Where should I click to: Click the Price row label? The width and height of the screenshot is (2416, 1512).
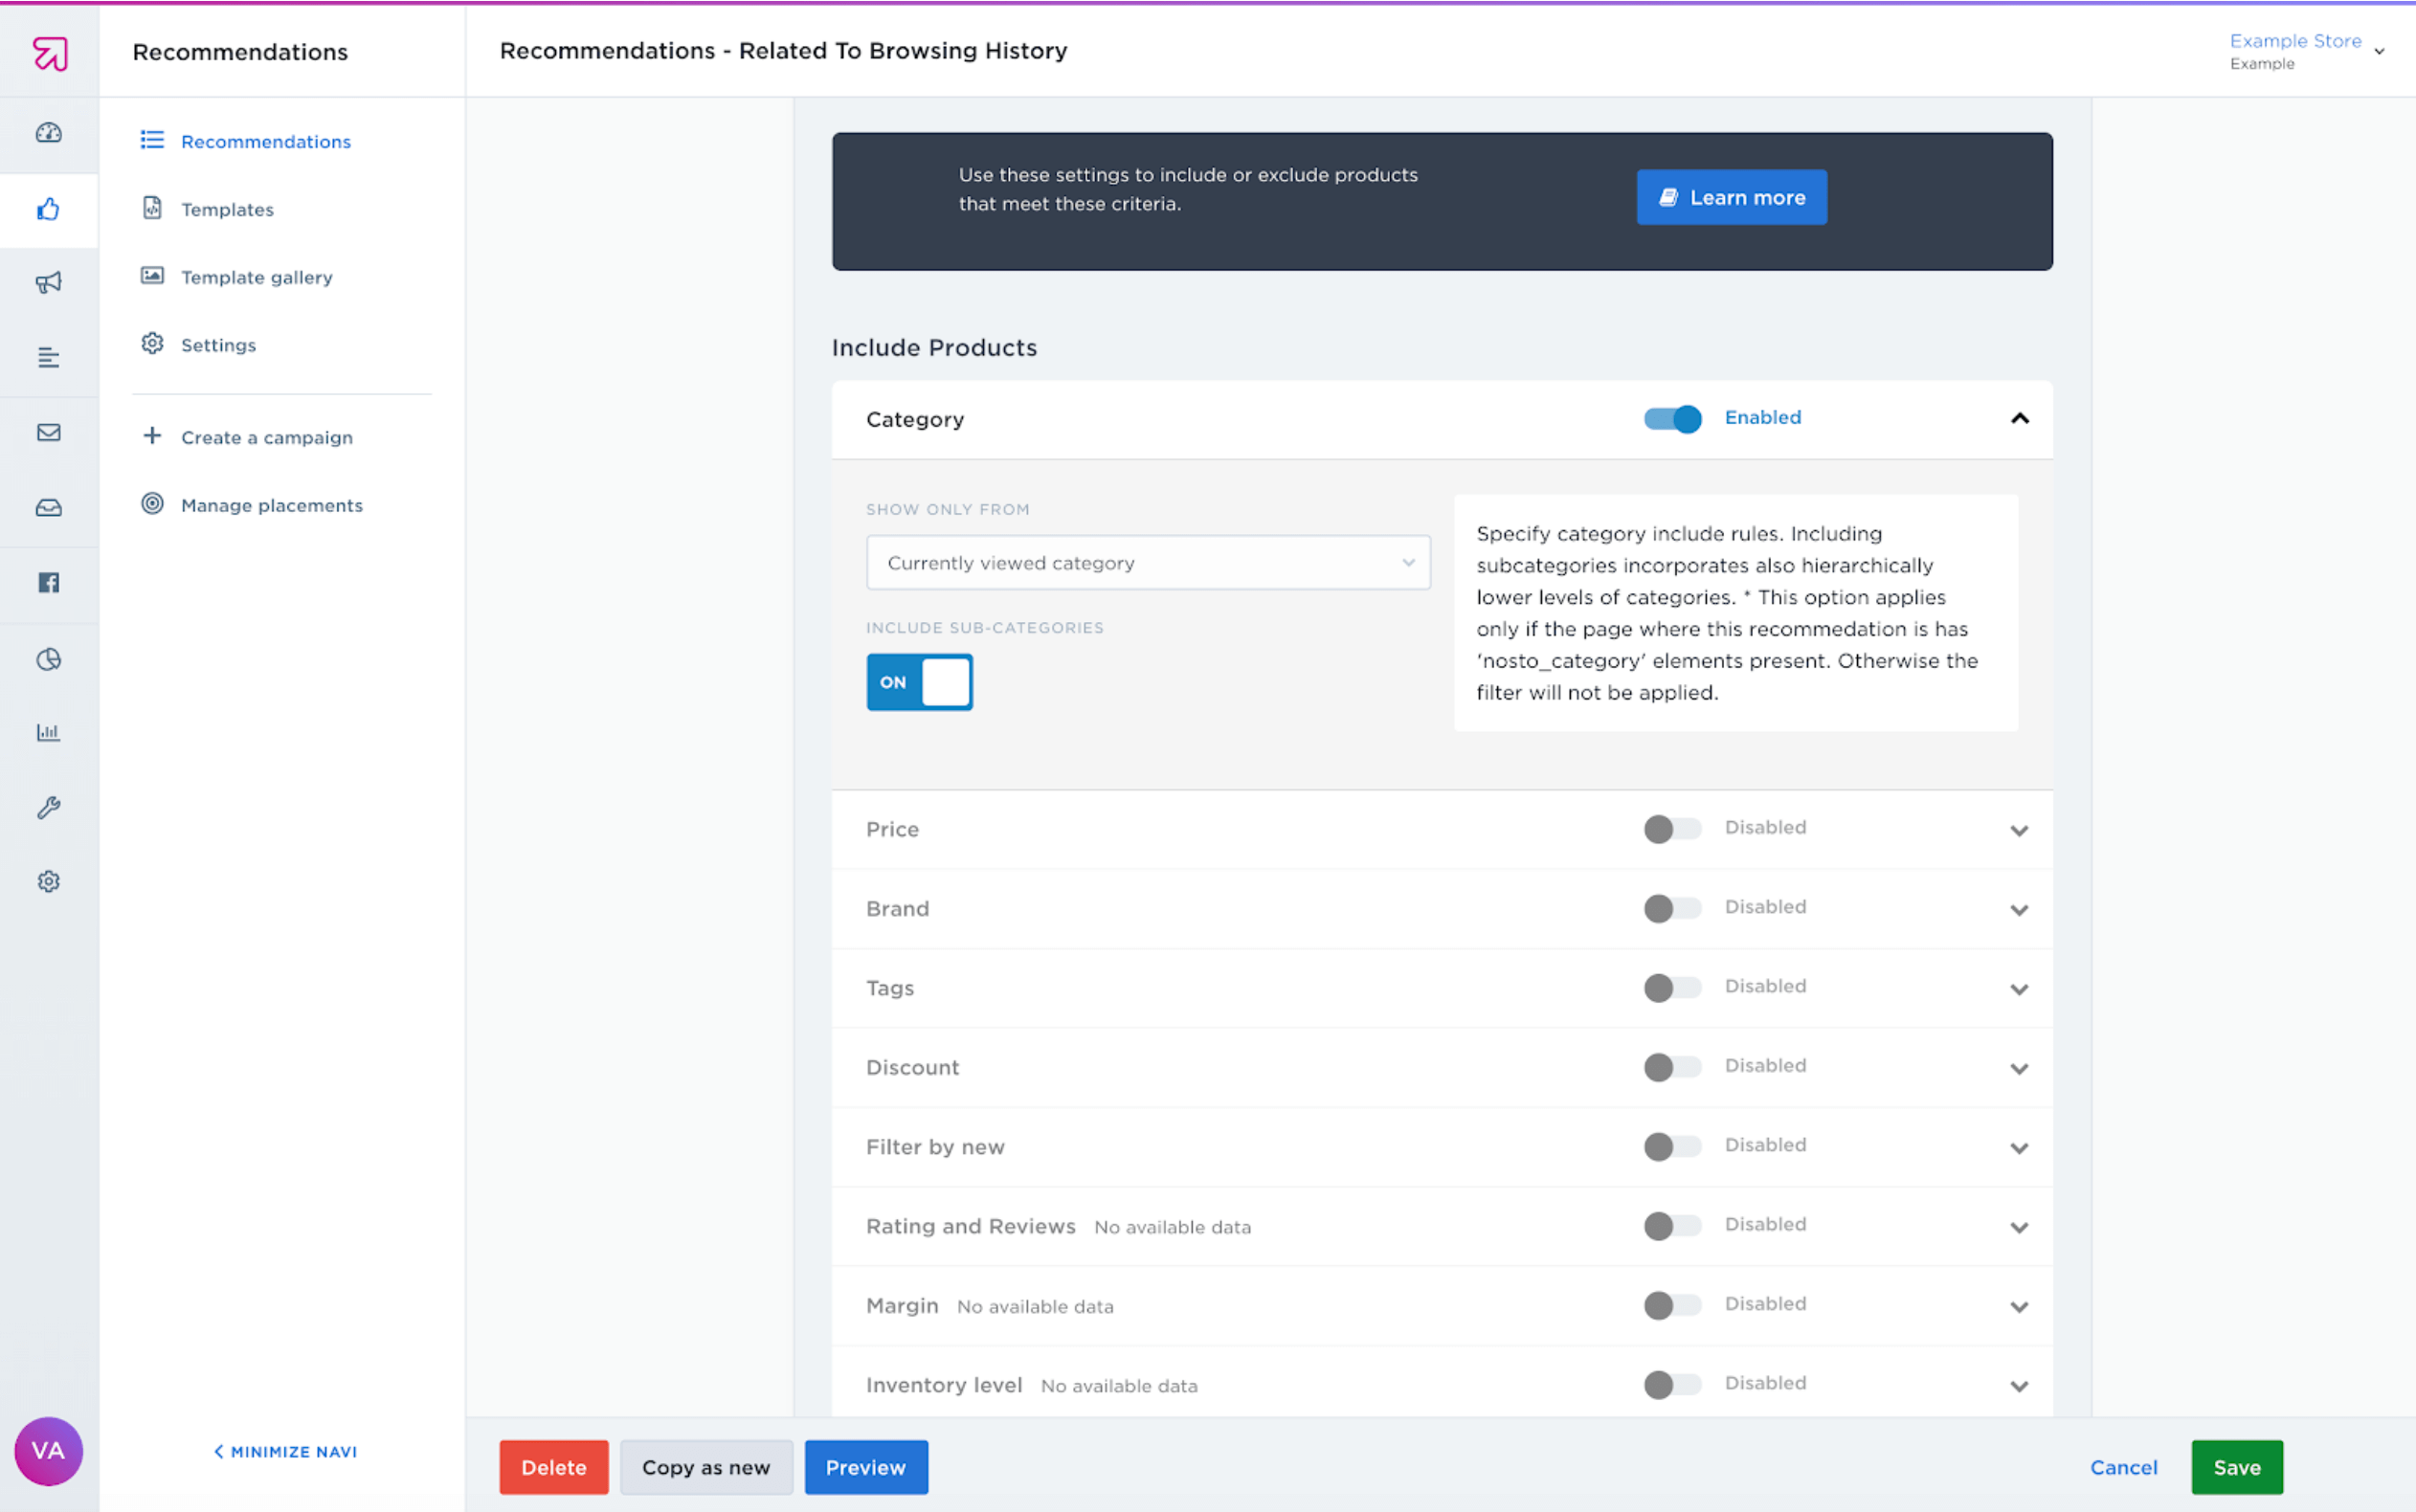click(x=892, y=829)
